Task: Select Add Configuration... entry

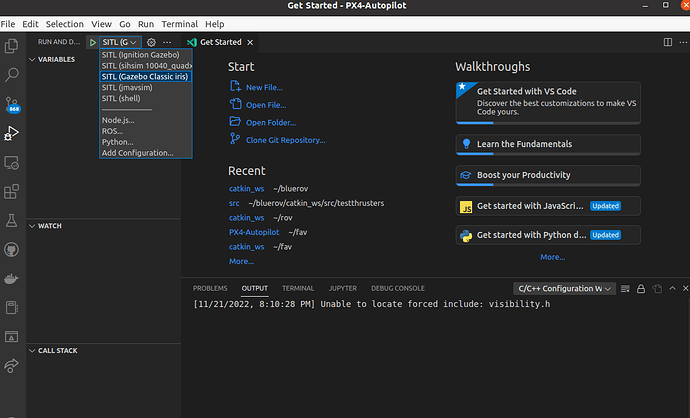Action: (146, 153)
